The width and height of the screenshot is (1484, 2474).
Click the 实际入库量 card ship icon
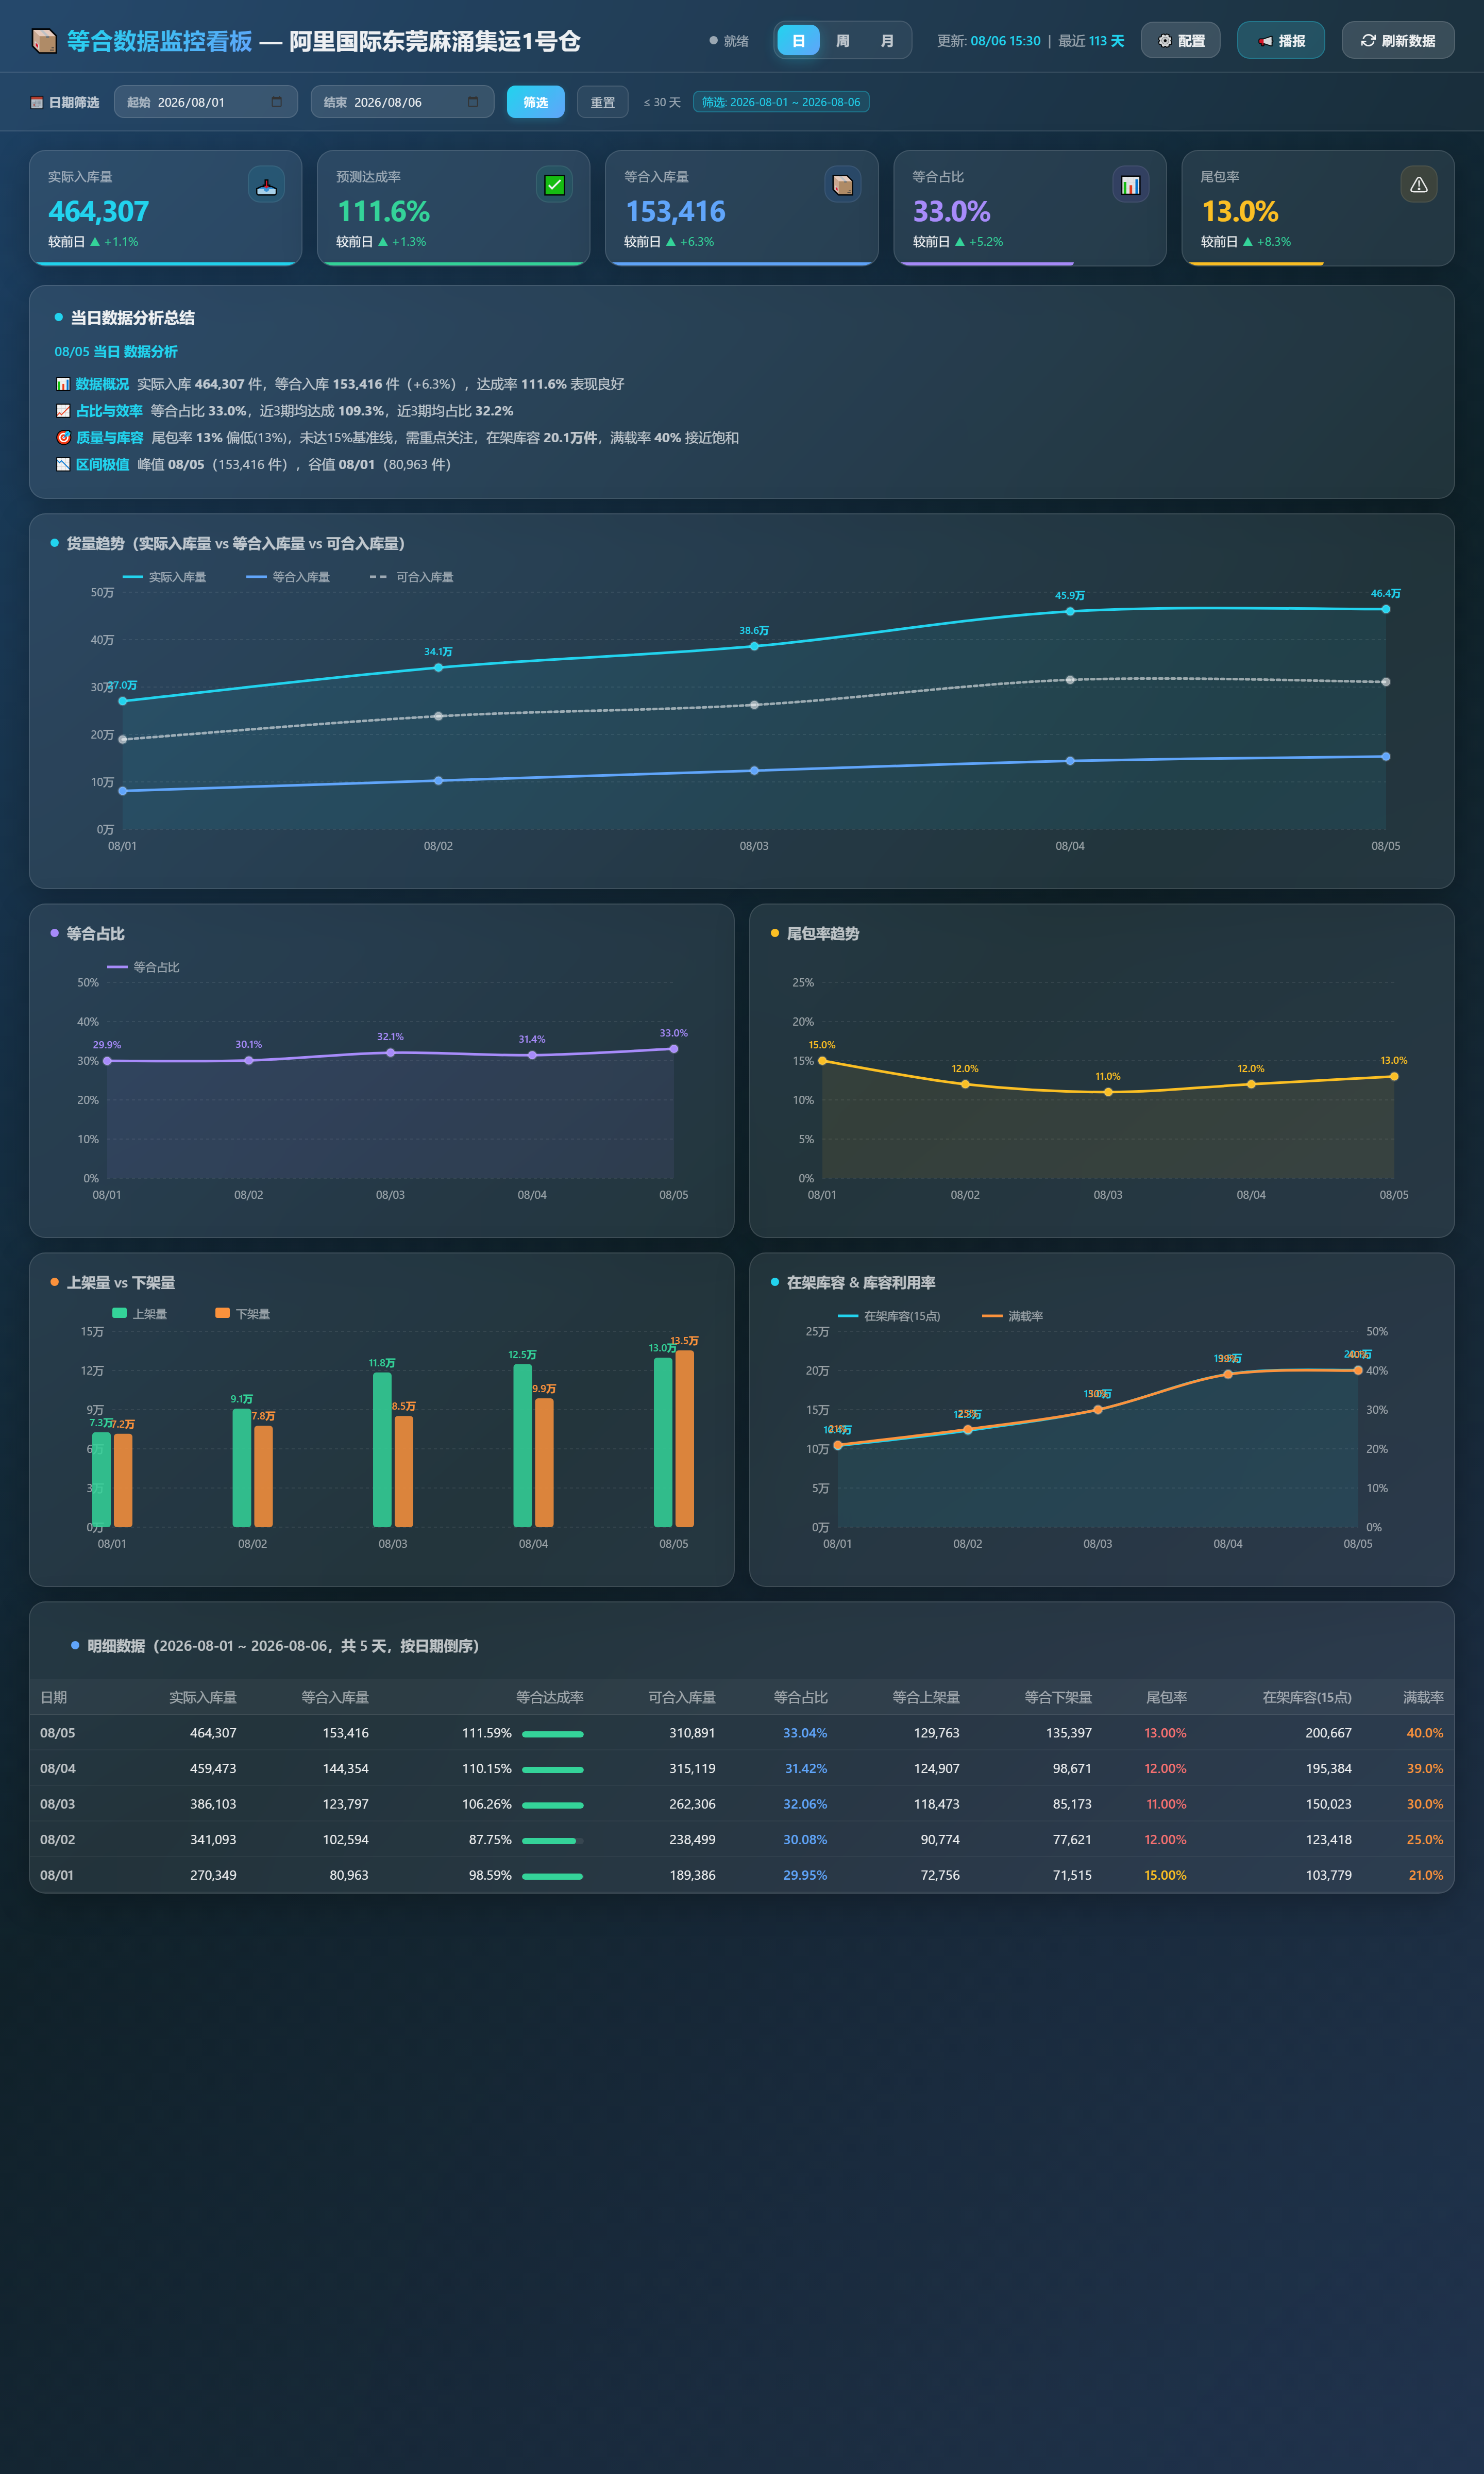pos(266,185)
